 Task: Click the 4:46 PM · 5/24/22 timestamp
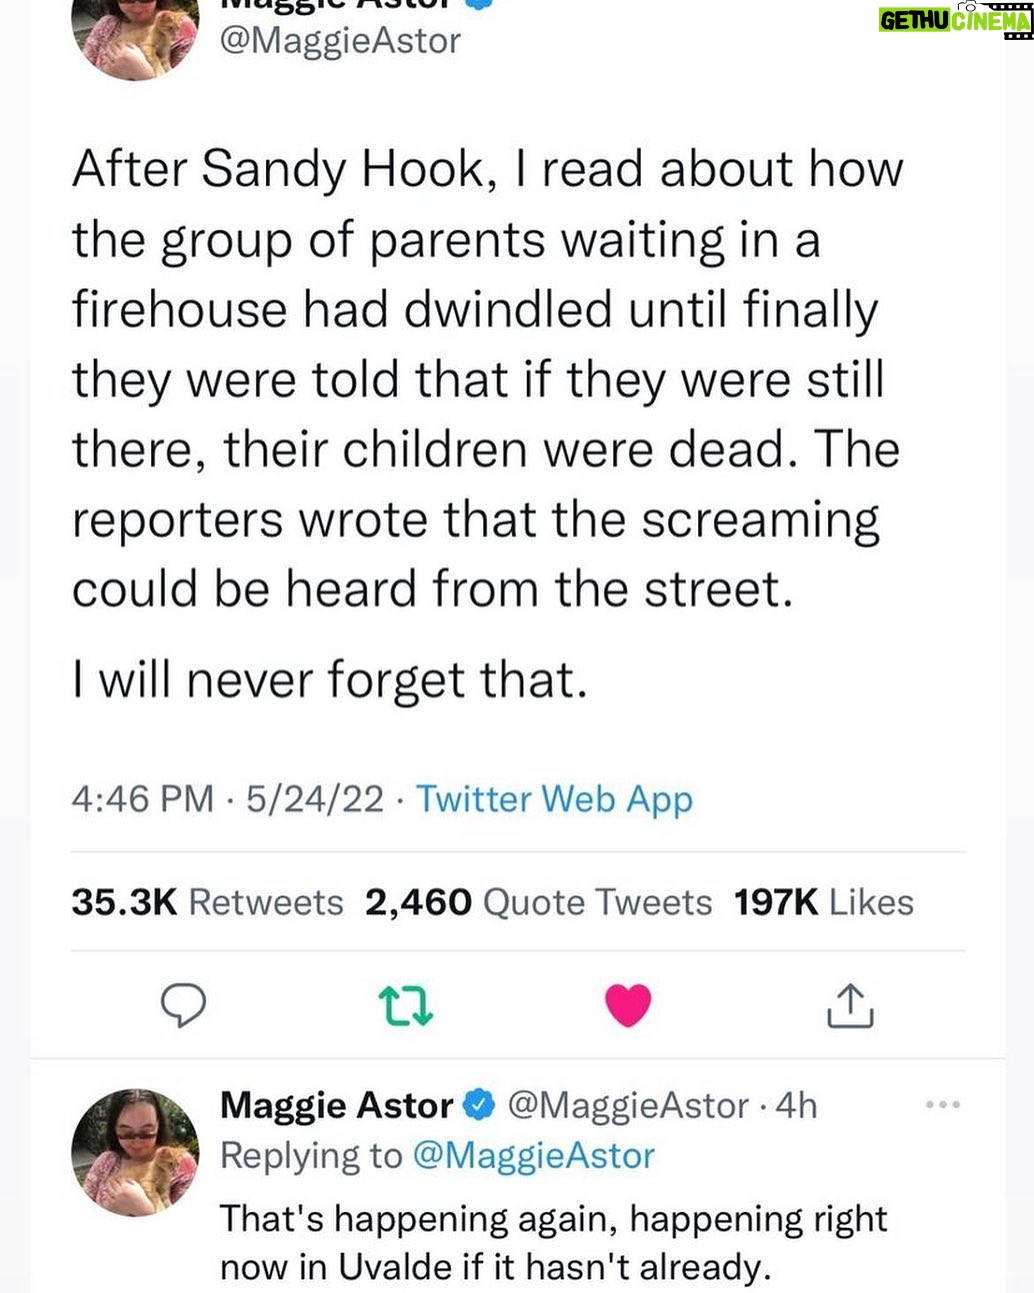227,799
